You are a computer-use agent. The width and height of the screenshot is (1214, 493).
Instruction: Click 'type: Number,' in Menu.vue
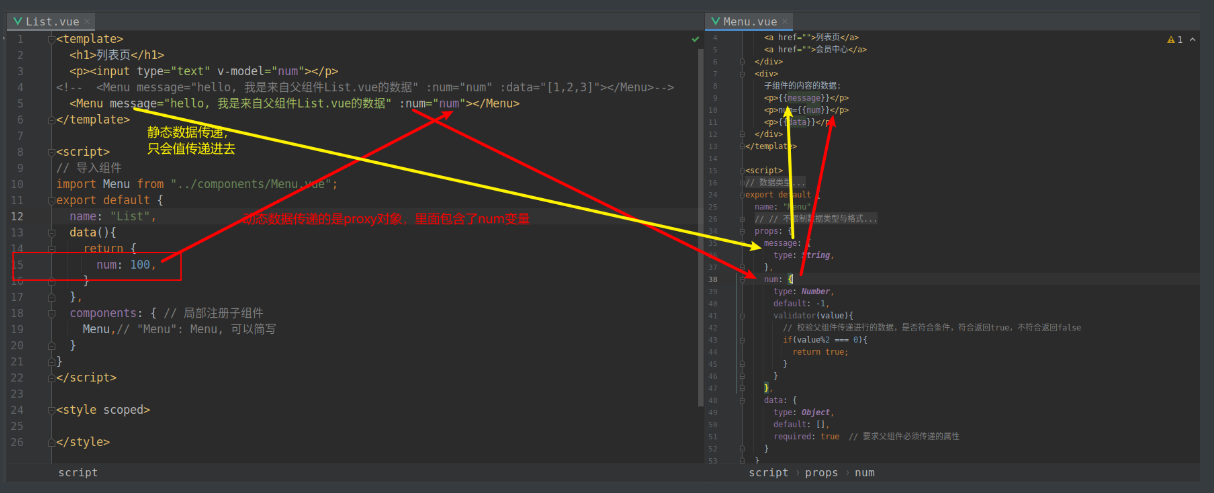point(804,291)
